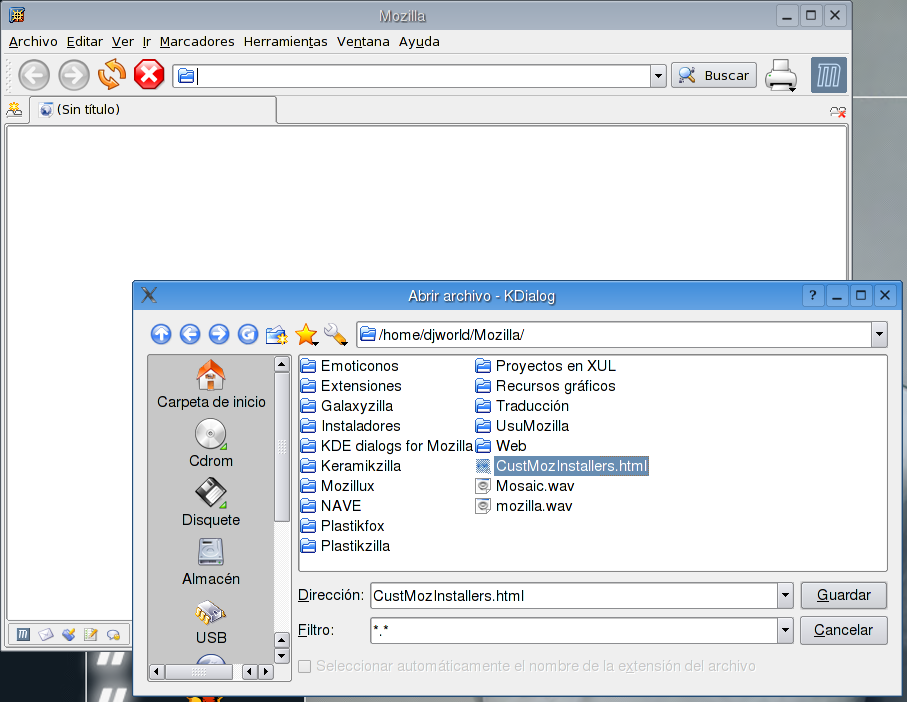Expand the Filtro combo box arrow
The image size is (907, 702).
tap(785, 630)
